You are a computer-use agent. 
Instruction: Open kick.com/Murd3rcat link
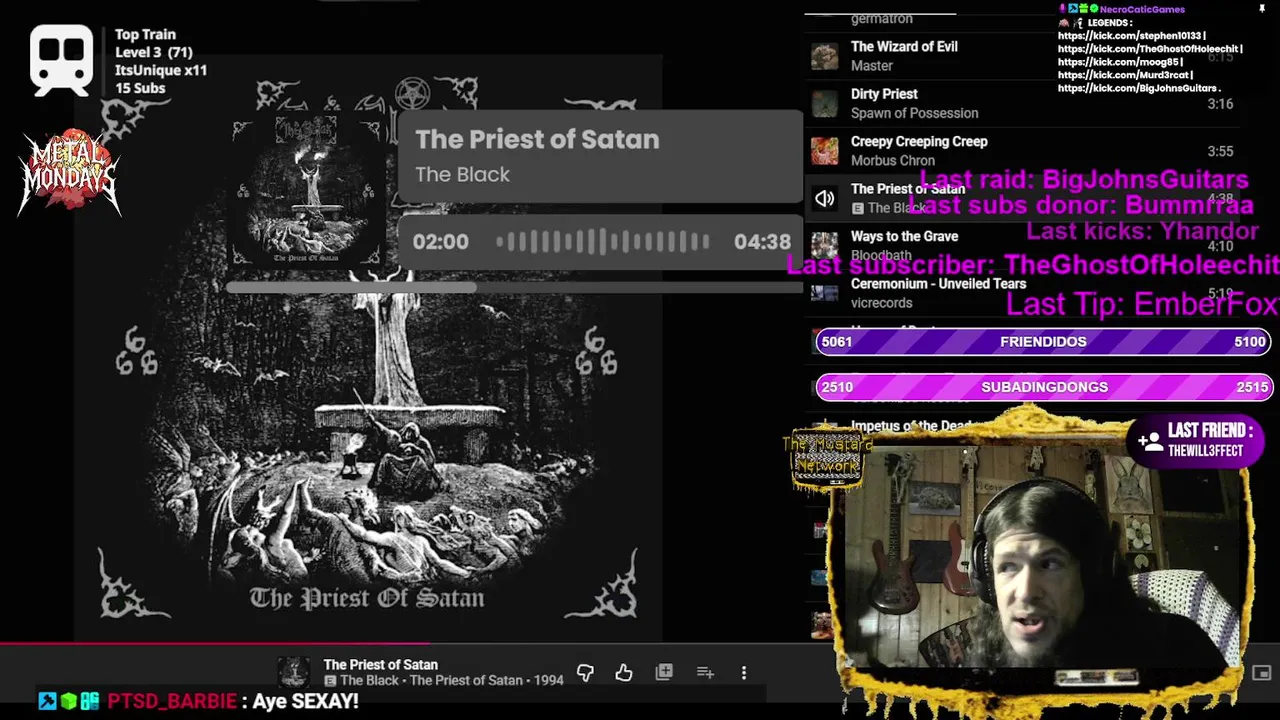[x=1126, y=75]
